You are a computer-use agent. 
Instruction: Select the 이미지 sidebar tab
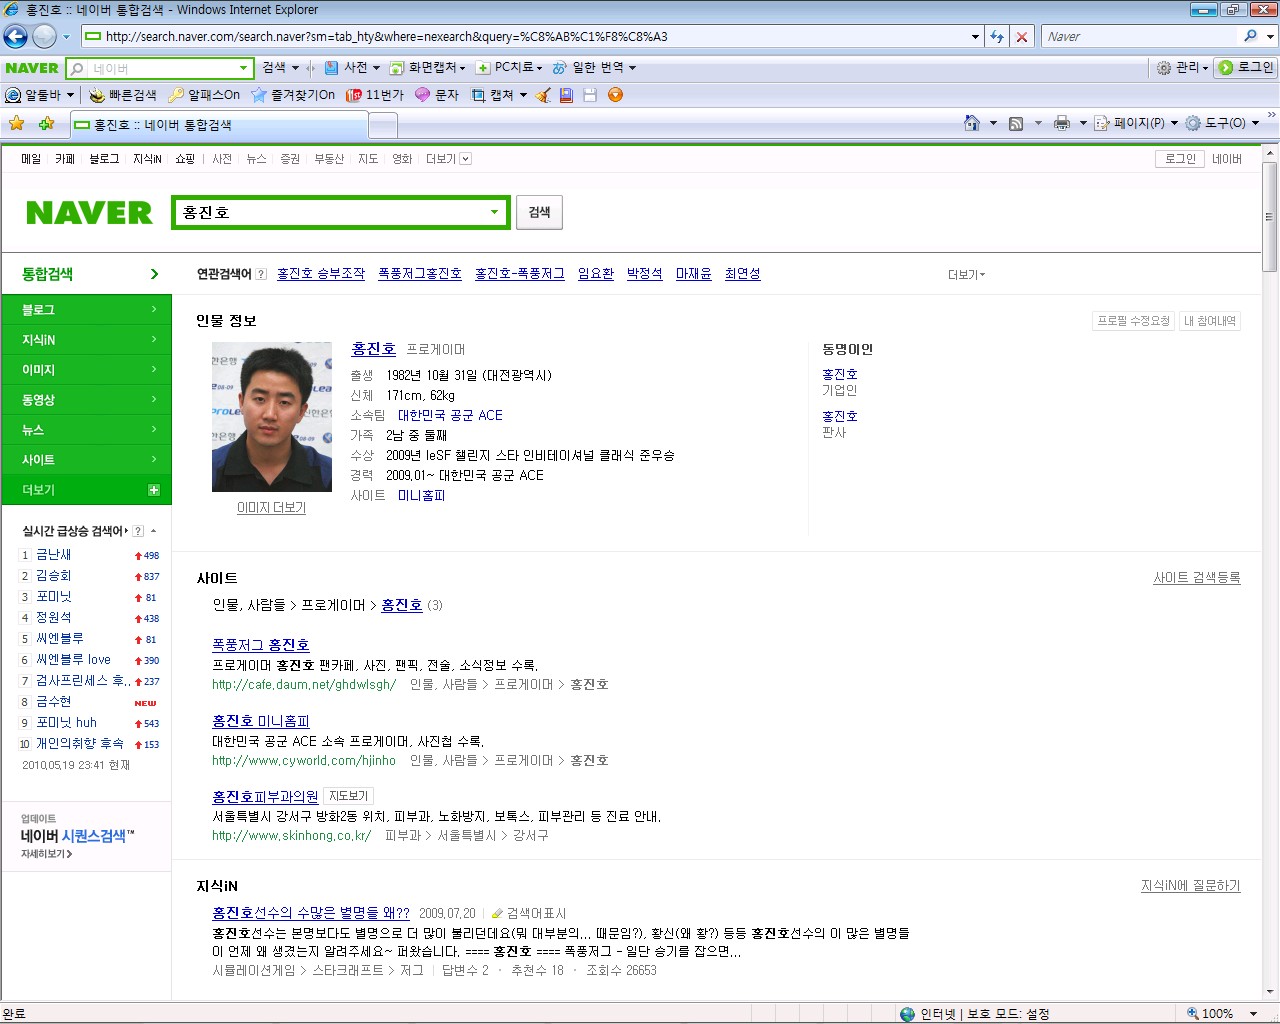coord(86,370)
